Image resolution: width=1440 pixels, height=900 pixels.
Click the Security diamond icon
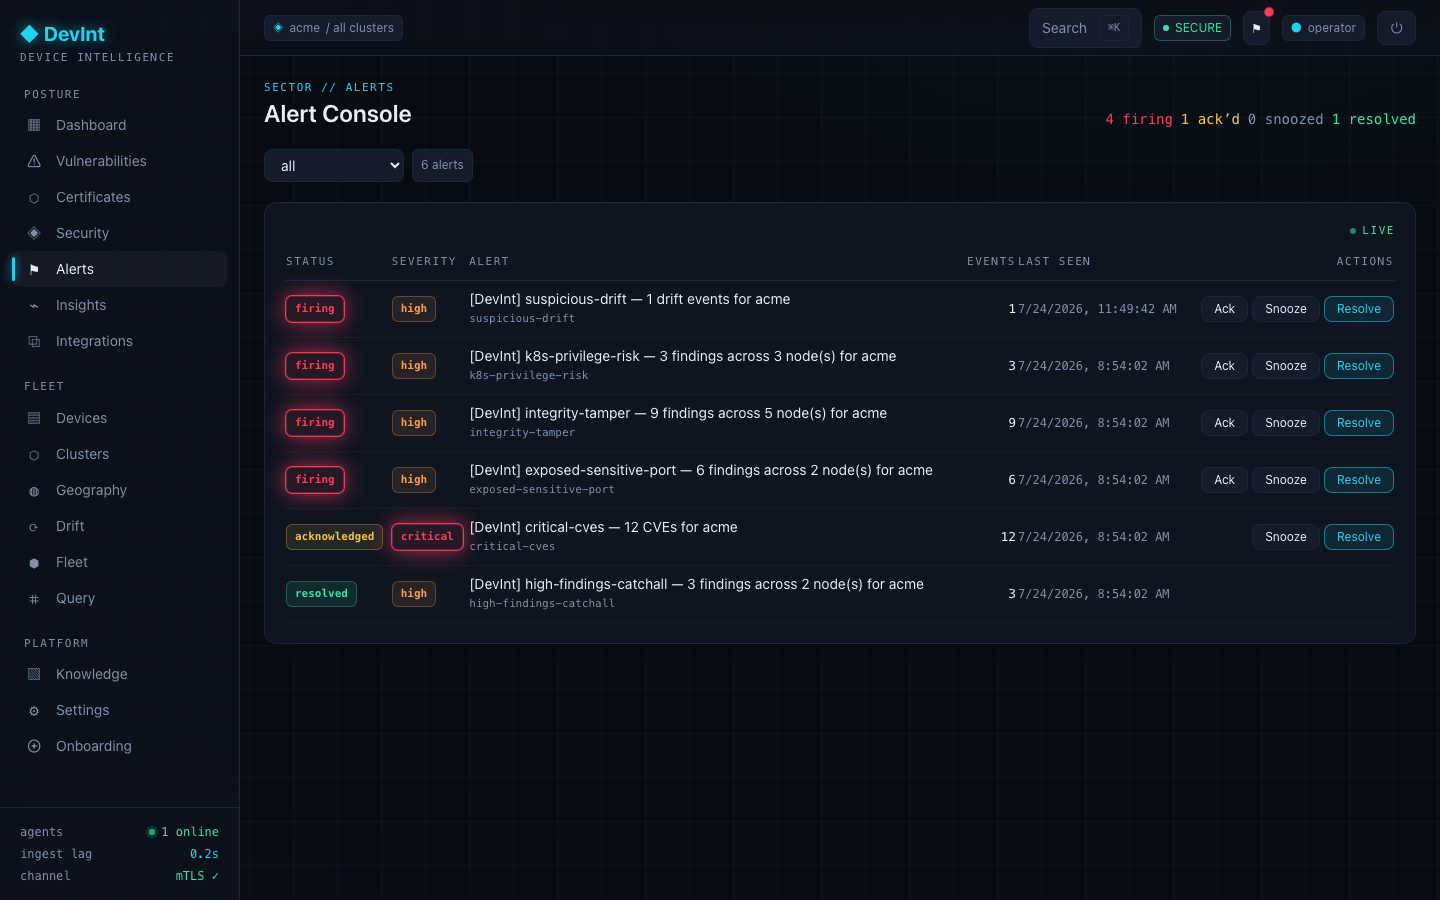[34, 233]
